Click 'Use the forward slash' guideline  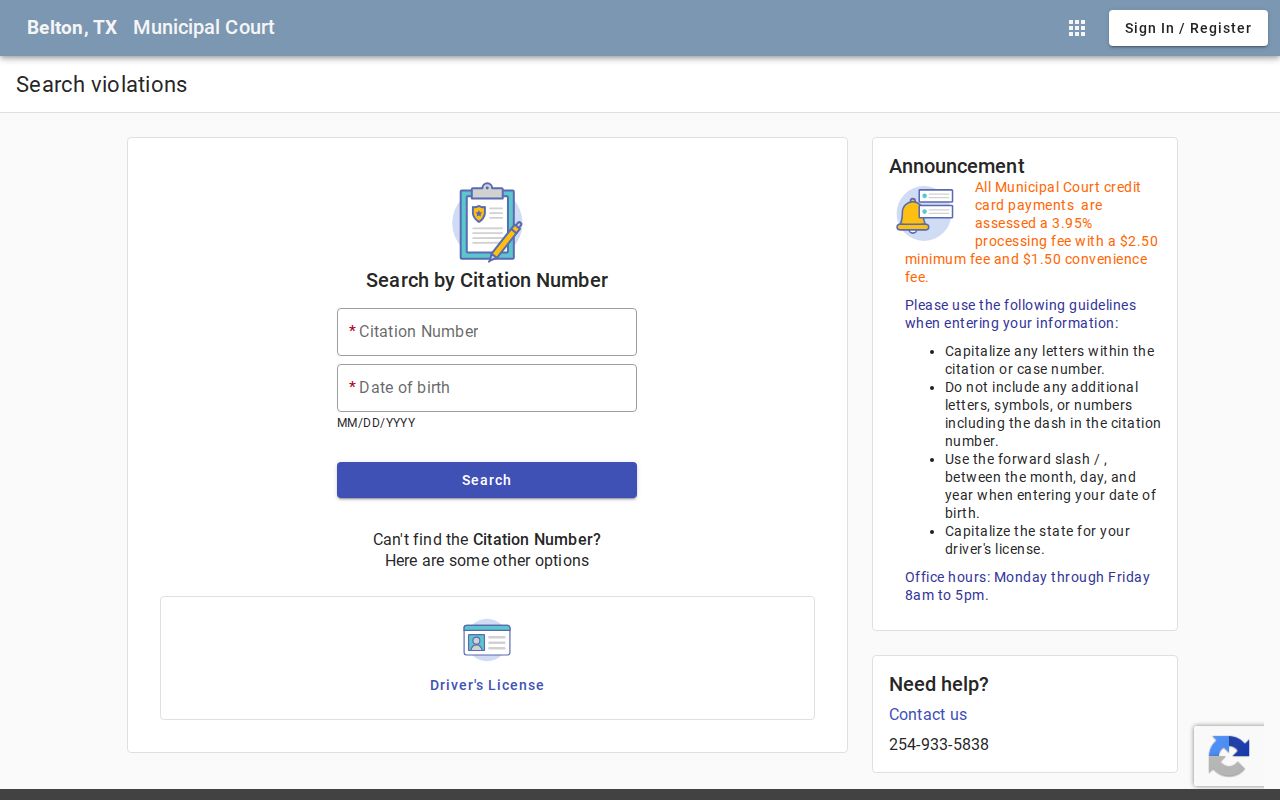click(1050, 486)
